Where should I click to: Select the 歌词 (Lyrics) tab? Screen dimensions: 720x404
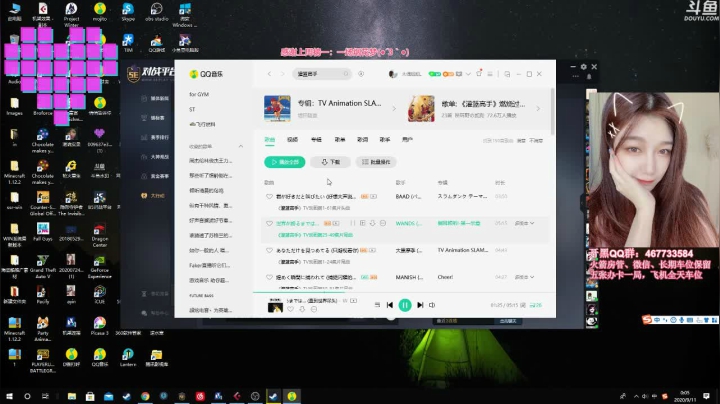click(363, 140)
